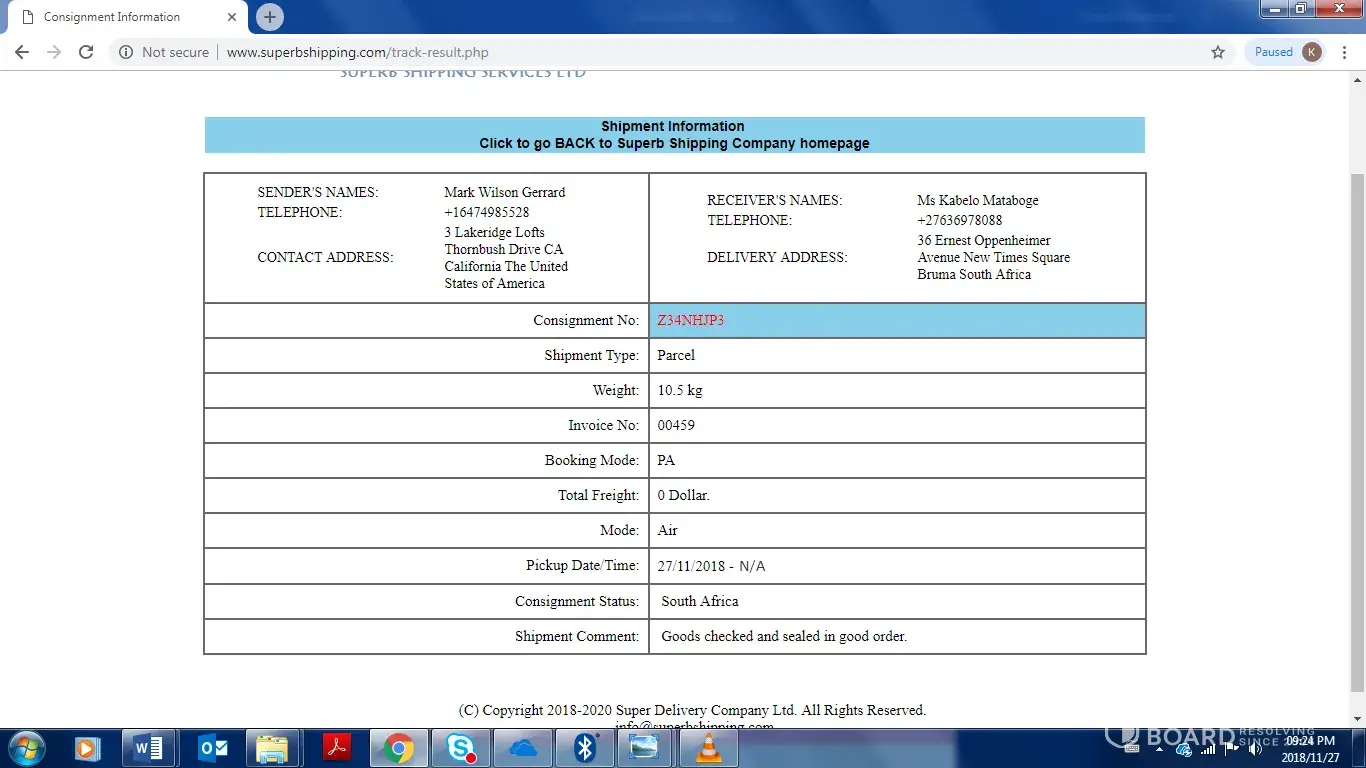Click the page vertical scrollbar
This screenshot has height=768, width=1366.
tap(1357, 400)
